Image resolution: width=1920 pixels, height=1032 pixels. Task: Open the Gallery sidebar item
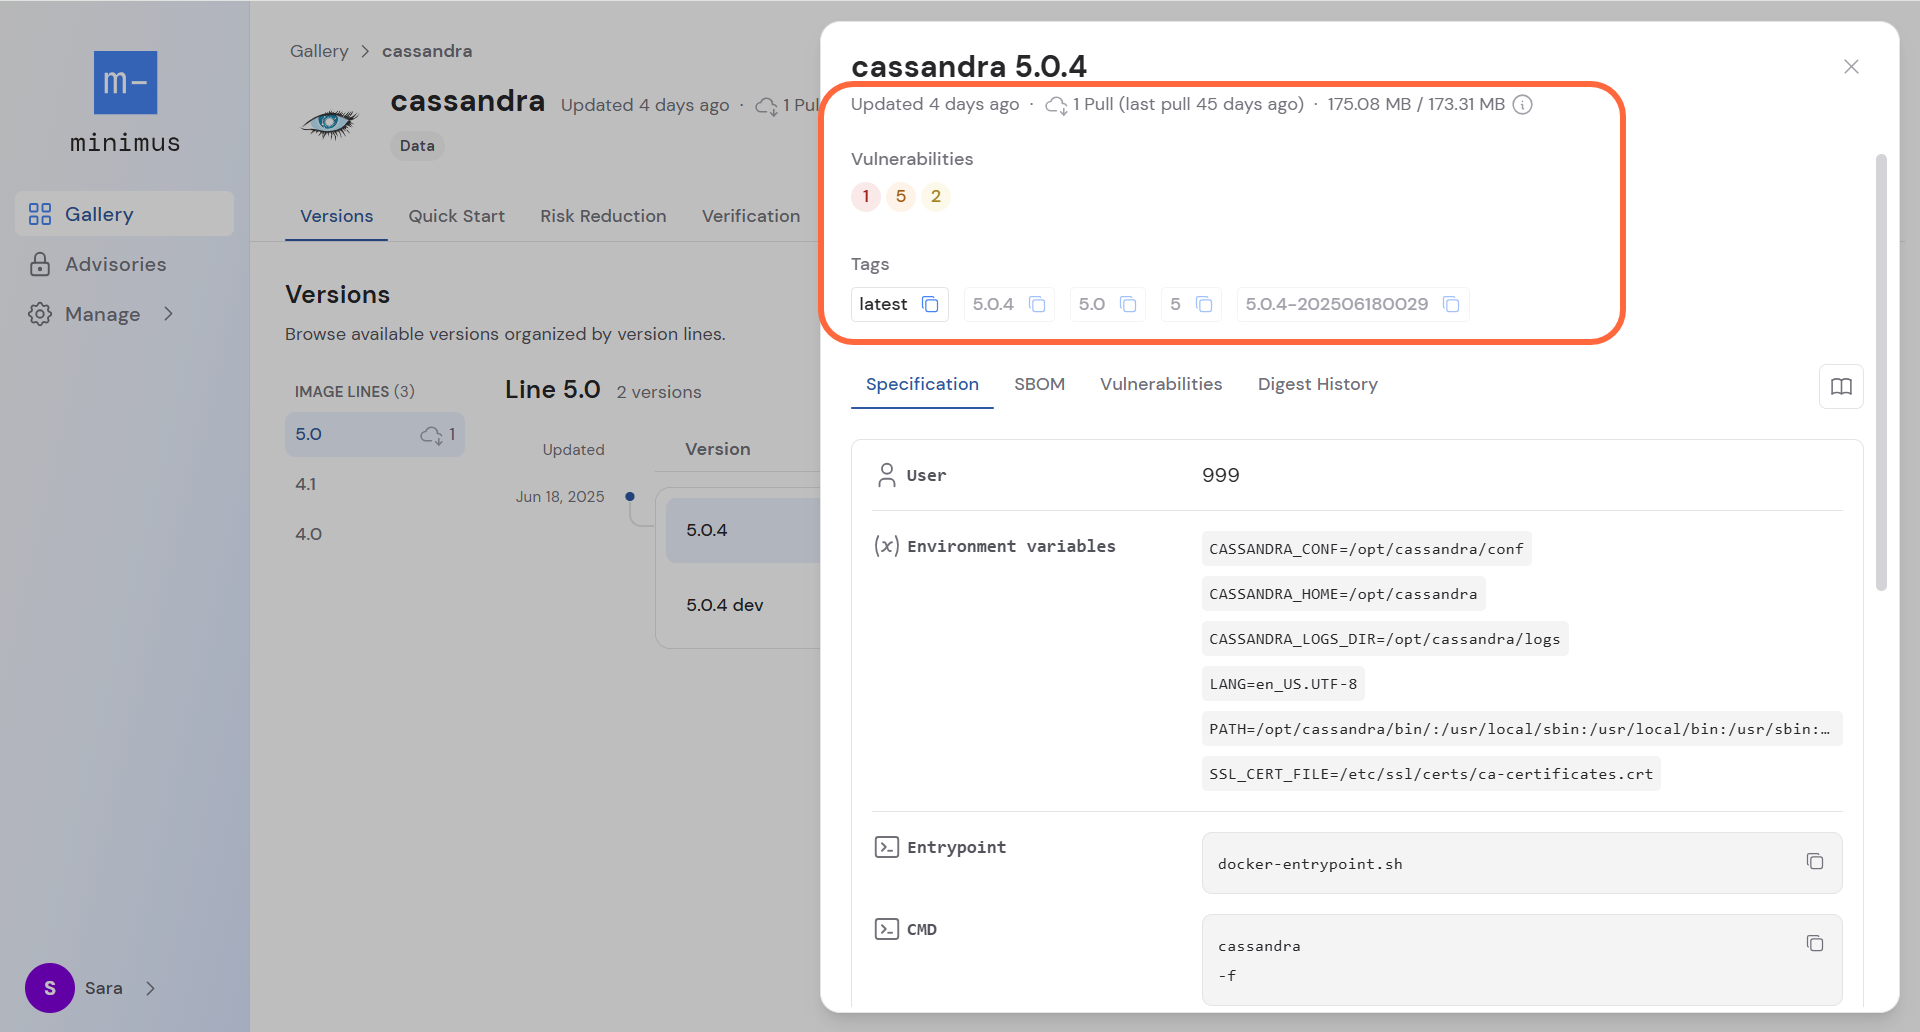pos(124,214)
